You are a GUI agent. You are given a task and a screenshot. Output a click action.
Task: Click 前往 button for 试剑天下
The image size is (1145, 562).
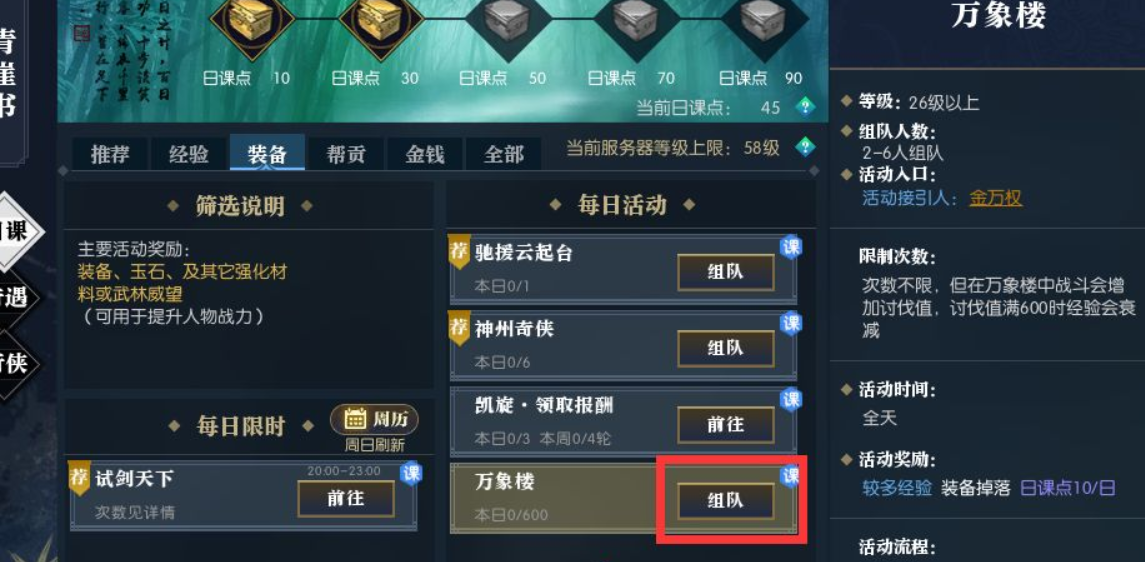(346, 499)
